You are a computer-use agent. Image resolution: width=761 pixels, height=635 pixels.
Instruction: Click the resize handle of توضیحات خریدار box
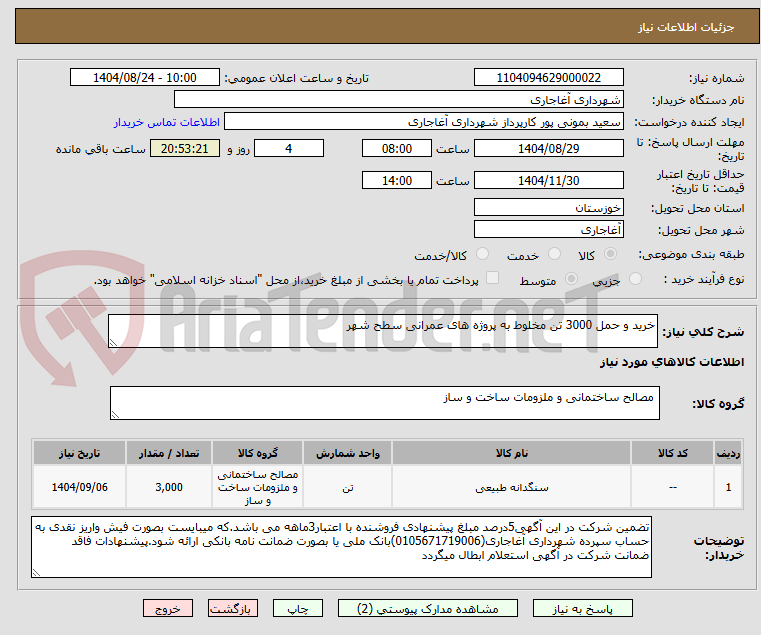(36, 573)
